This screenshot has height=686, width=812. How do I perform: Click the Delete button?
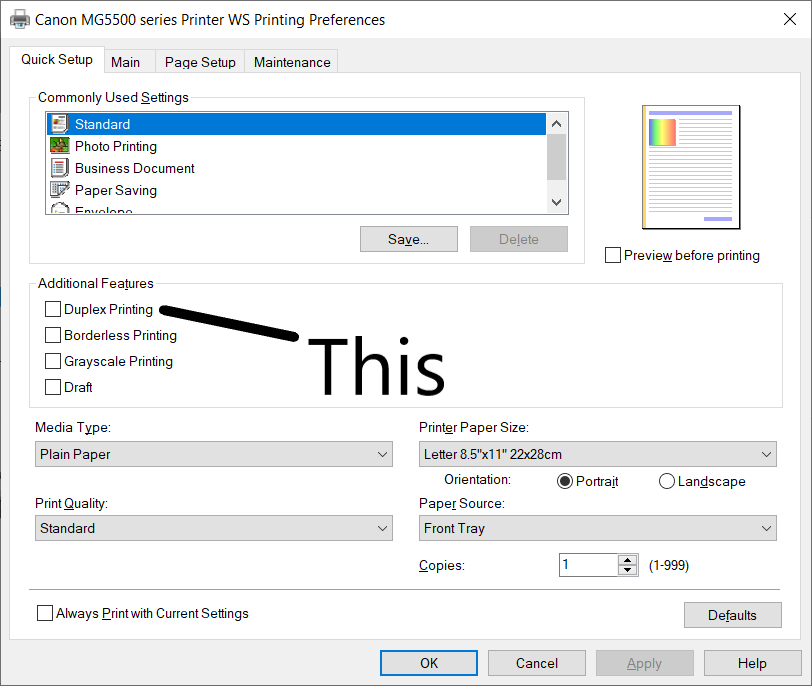(519, 239)
